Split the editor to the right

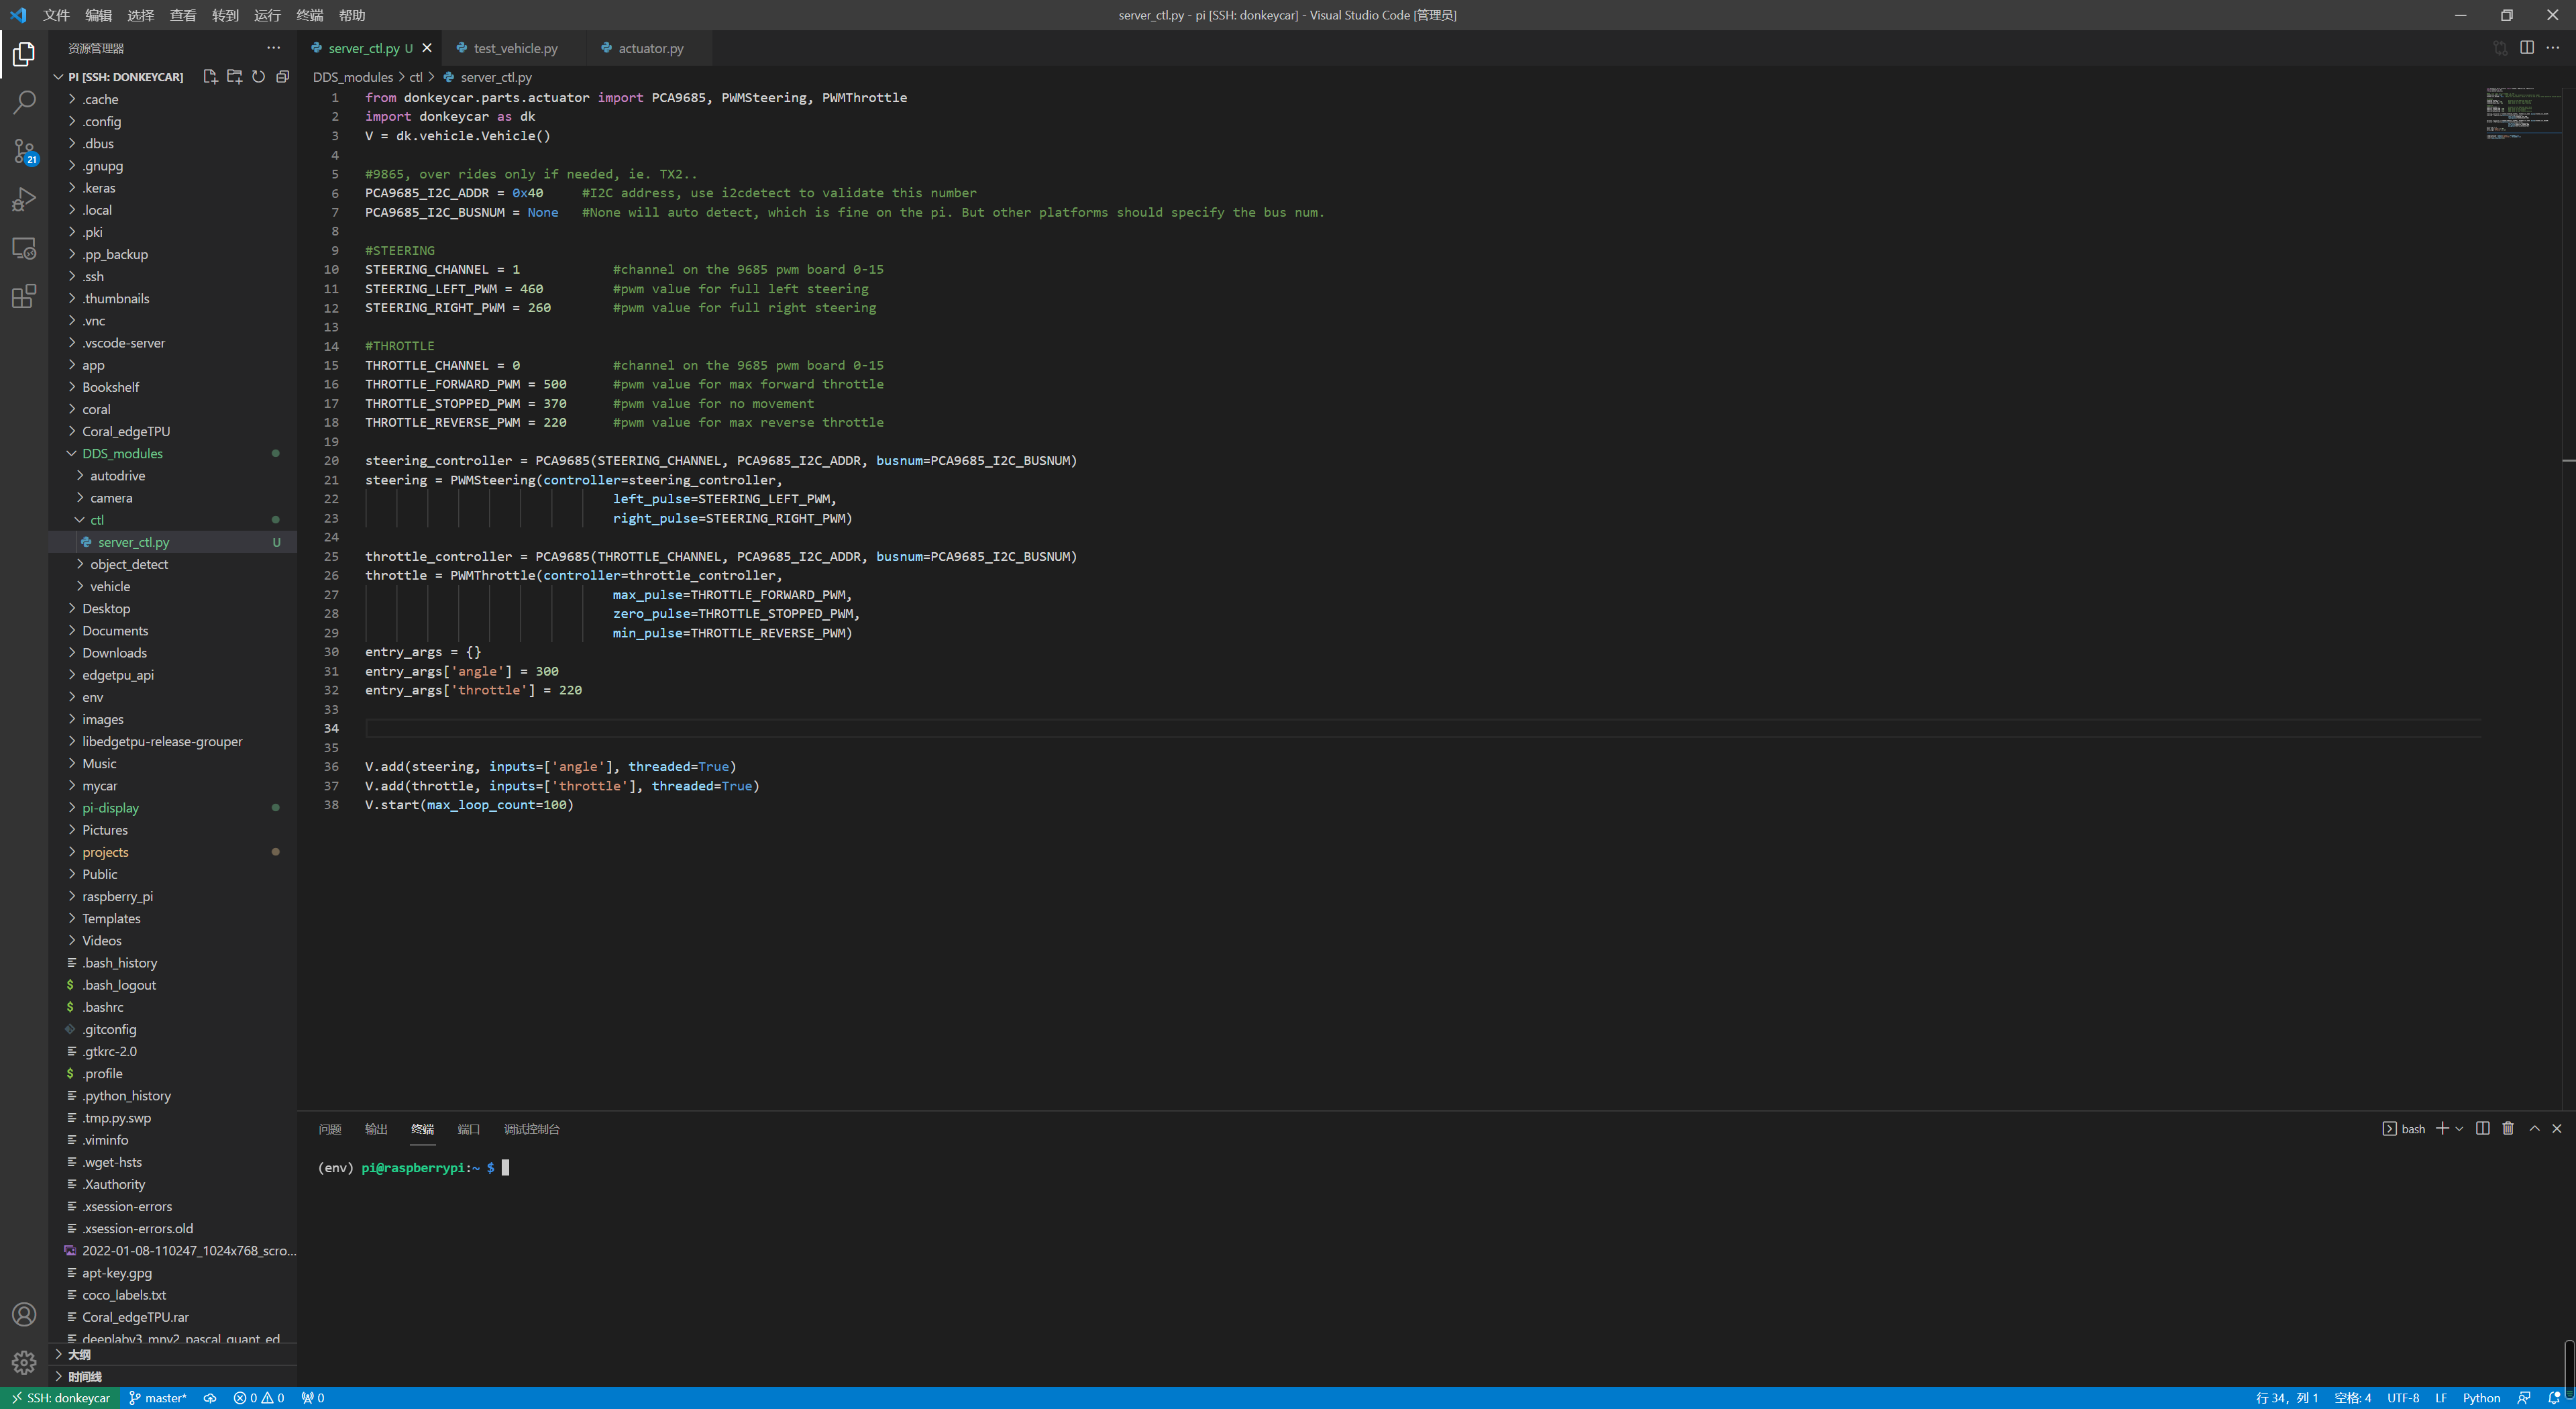tap(2526, 48)
